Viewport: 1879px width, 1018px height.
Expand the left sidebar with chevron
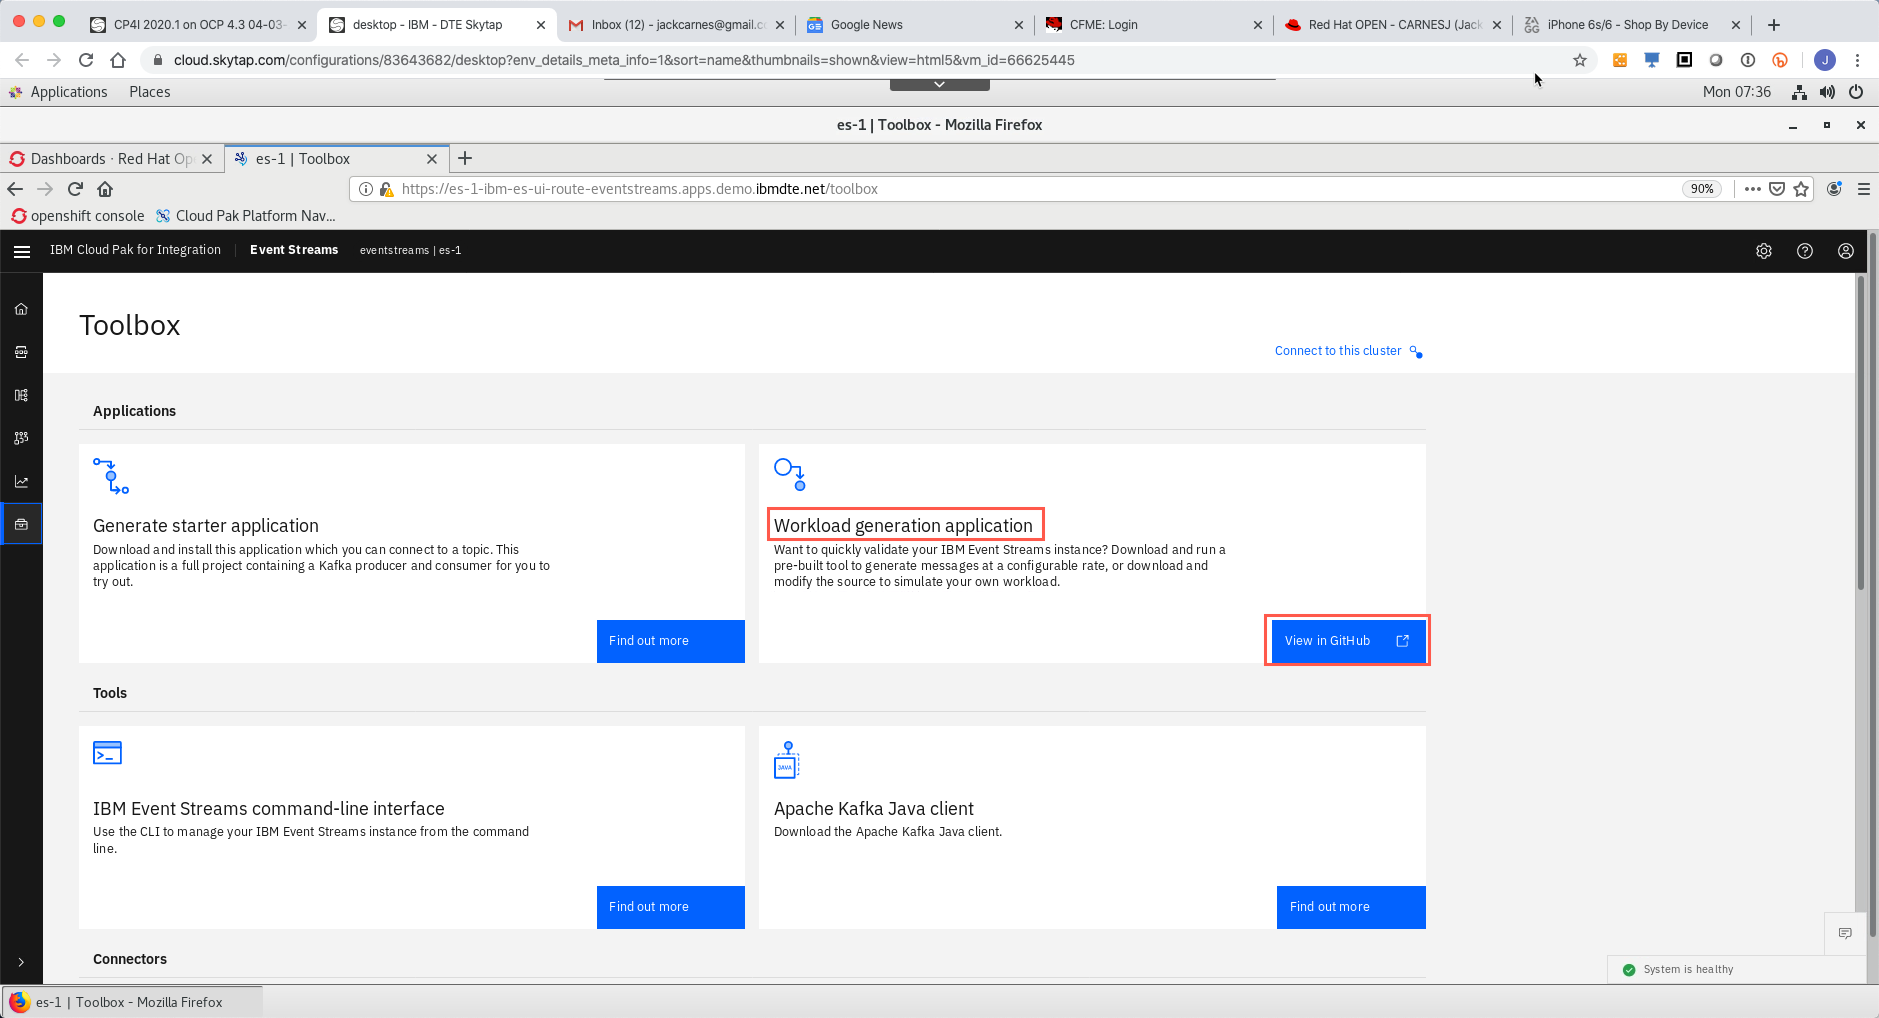[21, 962]
